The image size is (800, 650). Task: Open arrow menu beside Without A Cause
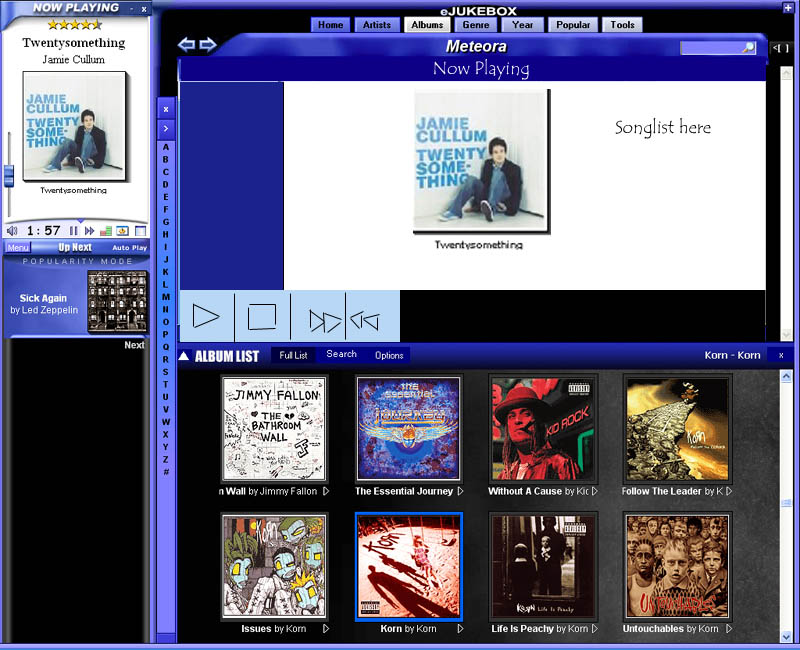click(595, 491)
